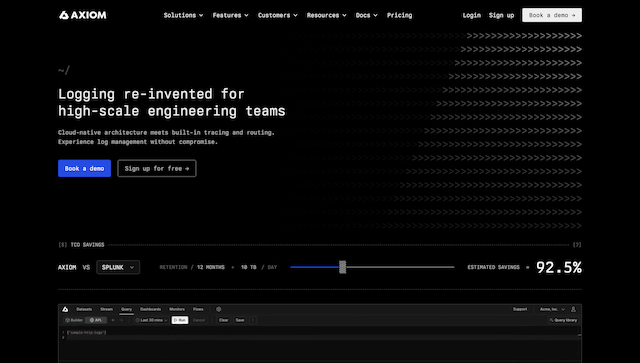The height and width of the screenshot is (363, 640).
Task: Click the [?] help marker for TCO savings
Action: click(x=577, y=245)
